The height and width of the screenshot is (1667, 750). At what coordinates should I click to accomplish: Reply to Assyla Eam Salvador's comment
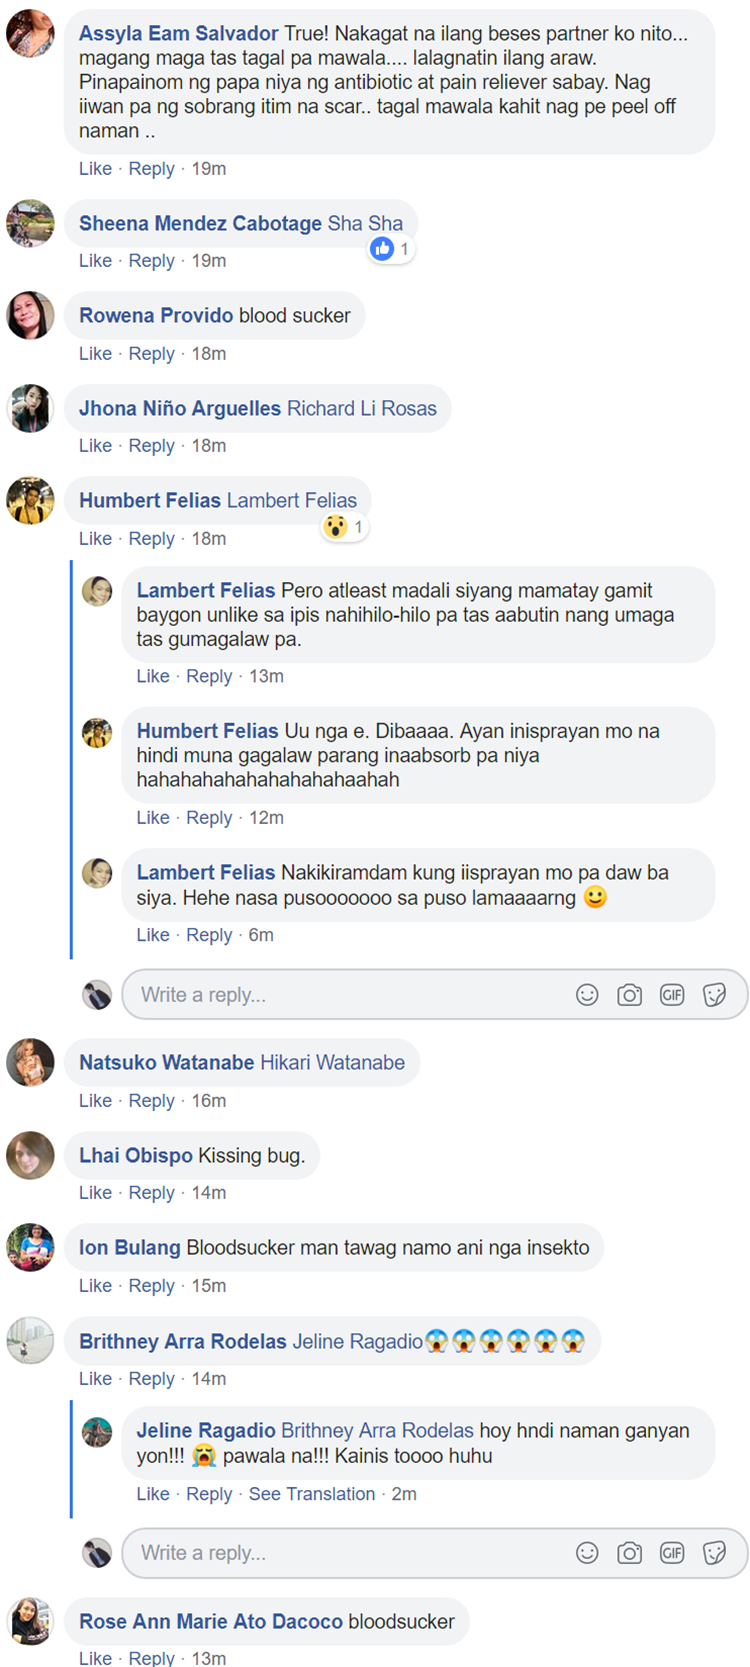(x=151, y=168)
